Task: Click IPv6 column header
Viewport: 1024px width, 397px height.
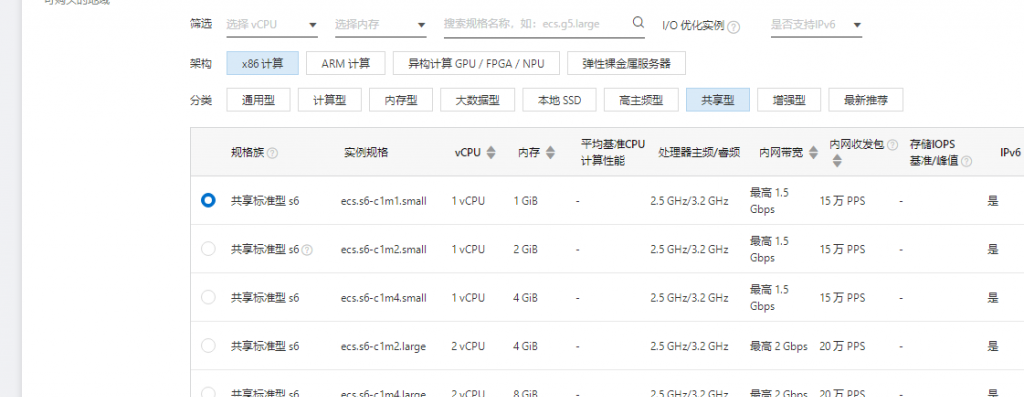Action: [1010, 153]
